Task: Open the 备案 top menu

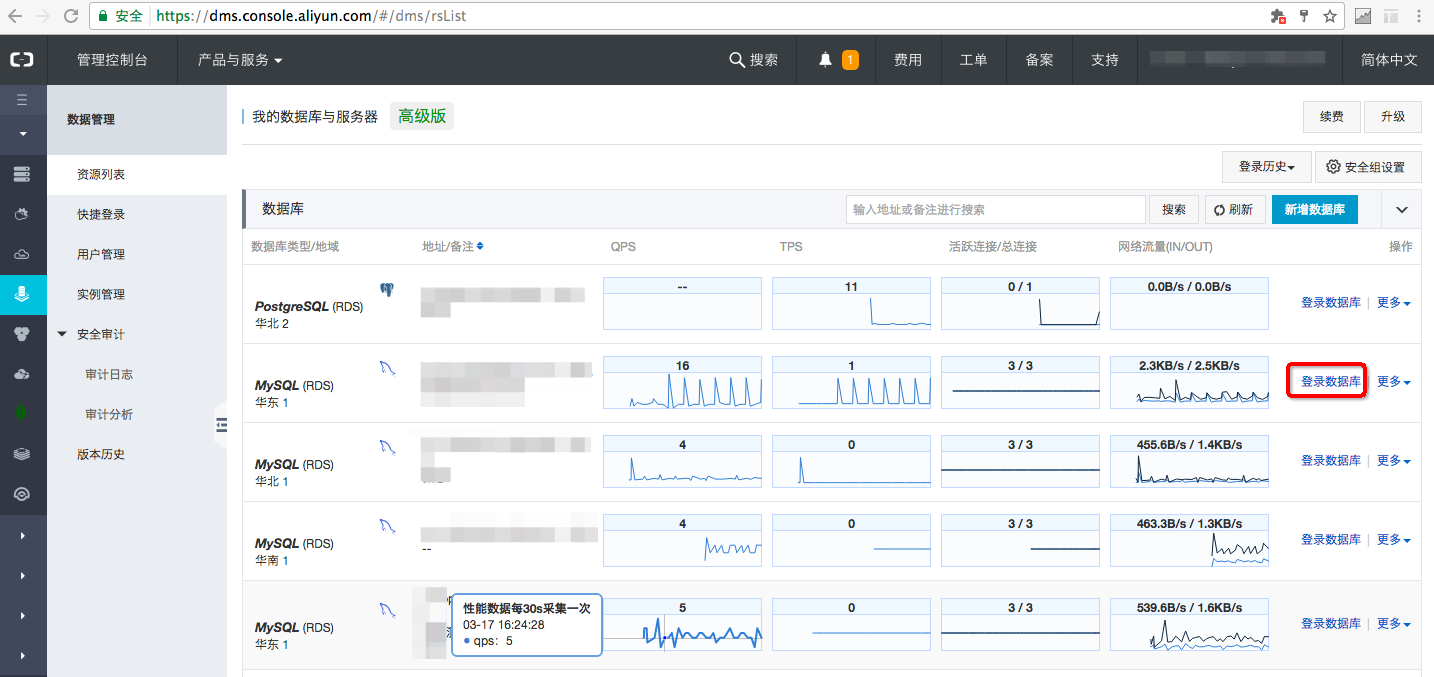Action: [x=1040, y=60]
